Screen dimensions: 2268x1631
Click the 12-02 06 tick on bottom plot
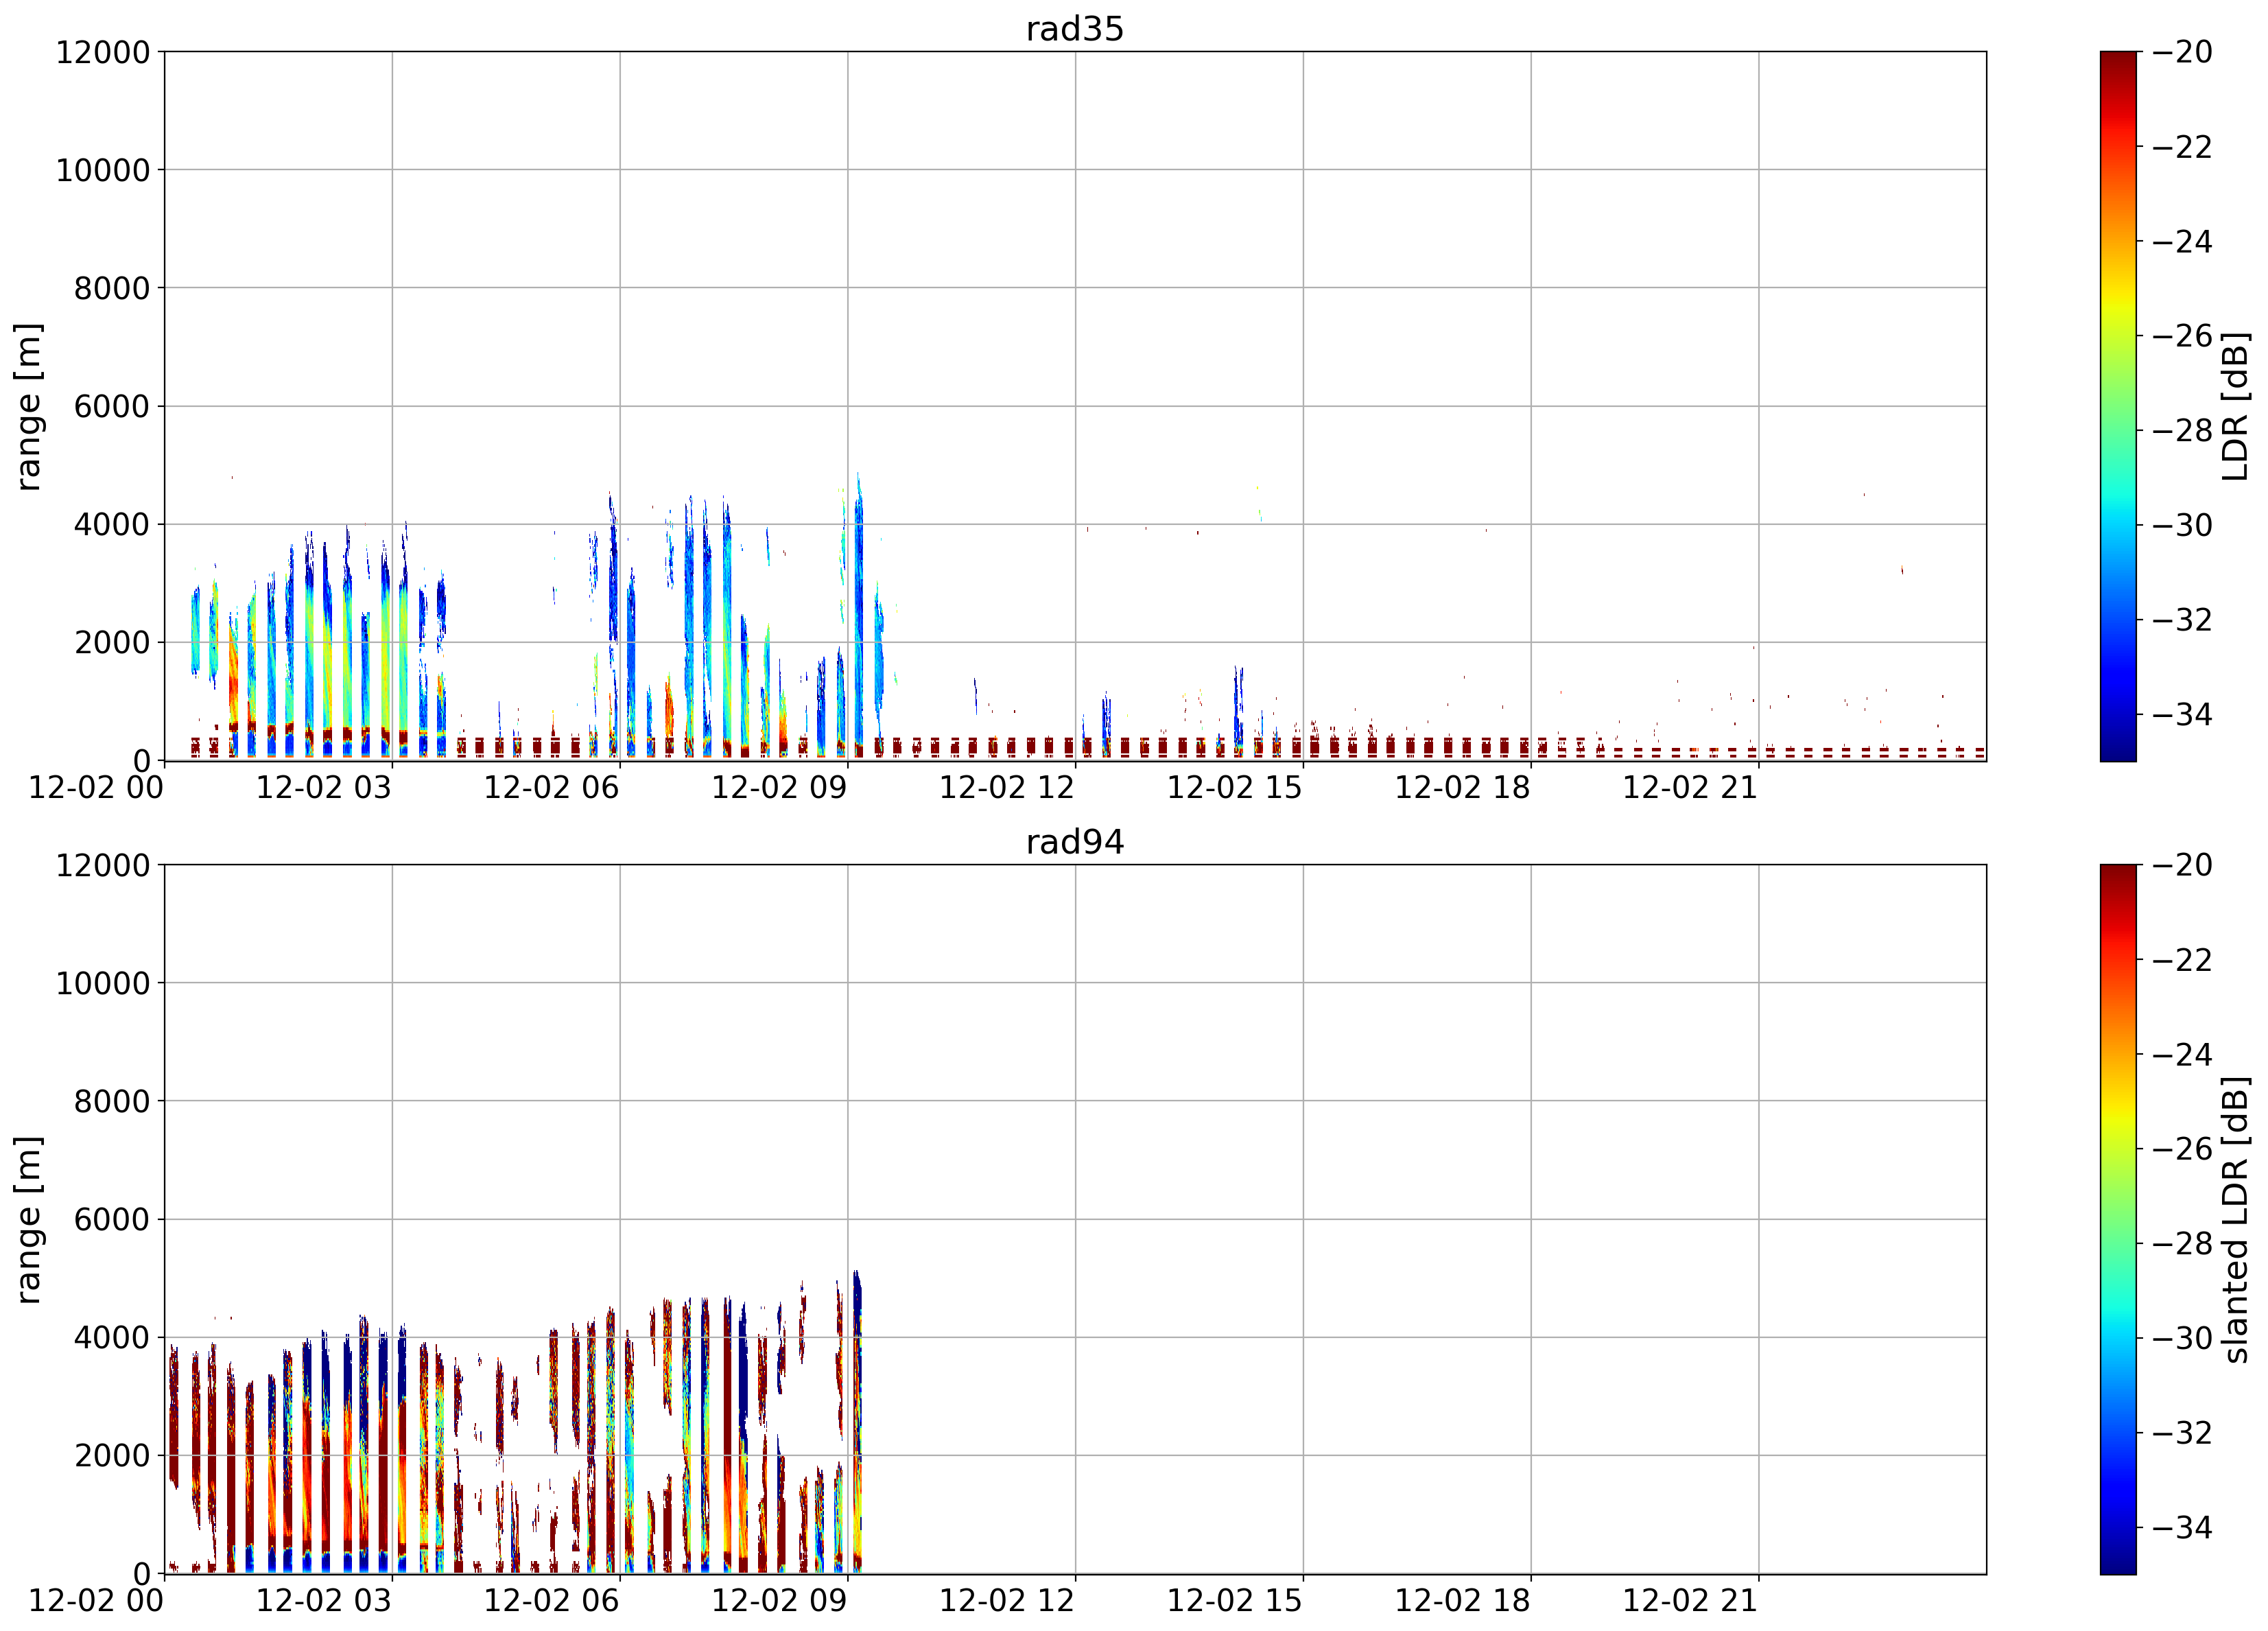pyautogui.click(x=551, y=1601)
